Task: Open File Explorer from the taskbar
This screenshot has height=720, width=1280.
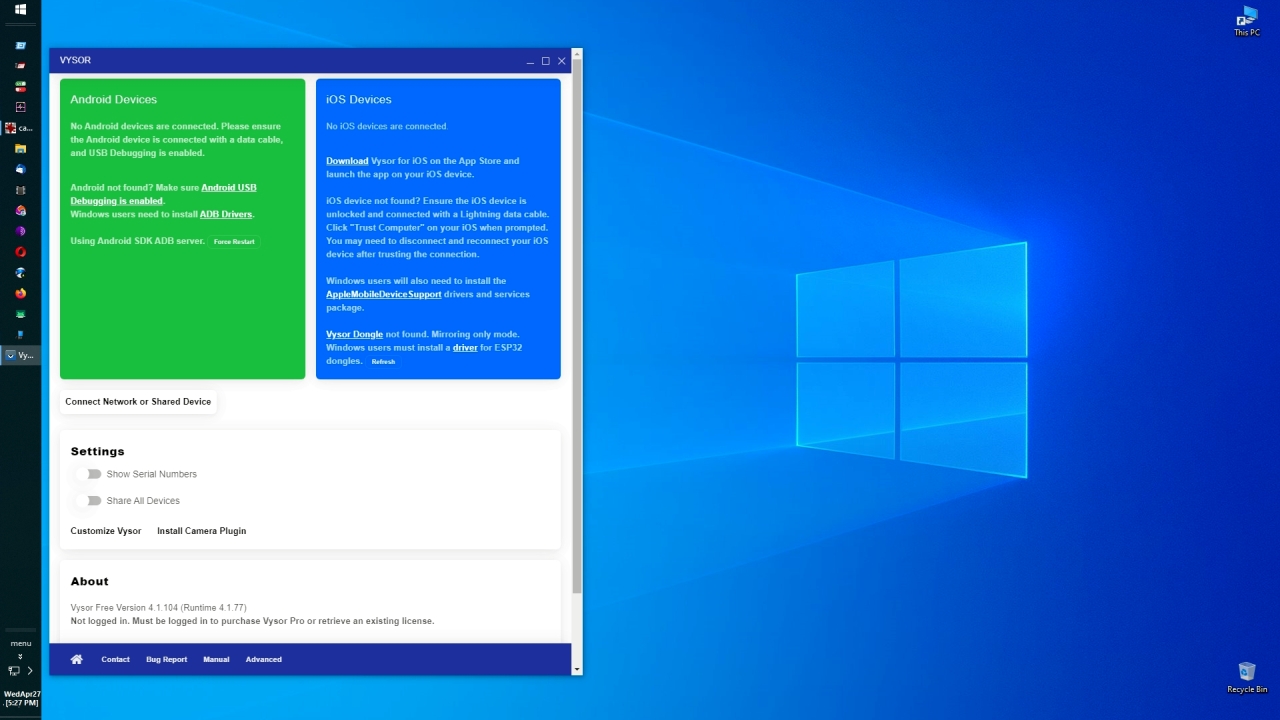Action: coord(20,148)
